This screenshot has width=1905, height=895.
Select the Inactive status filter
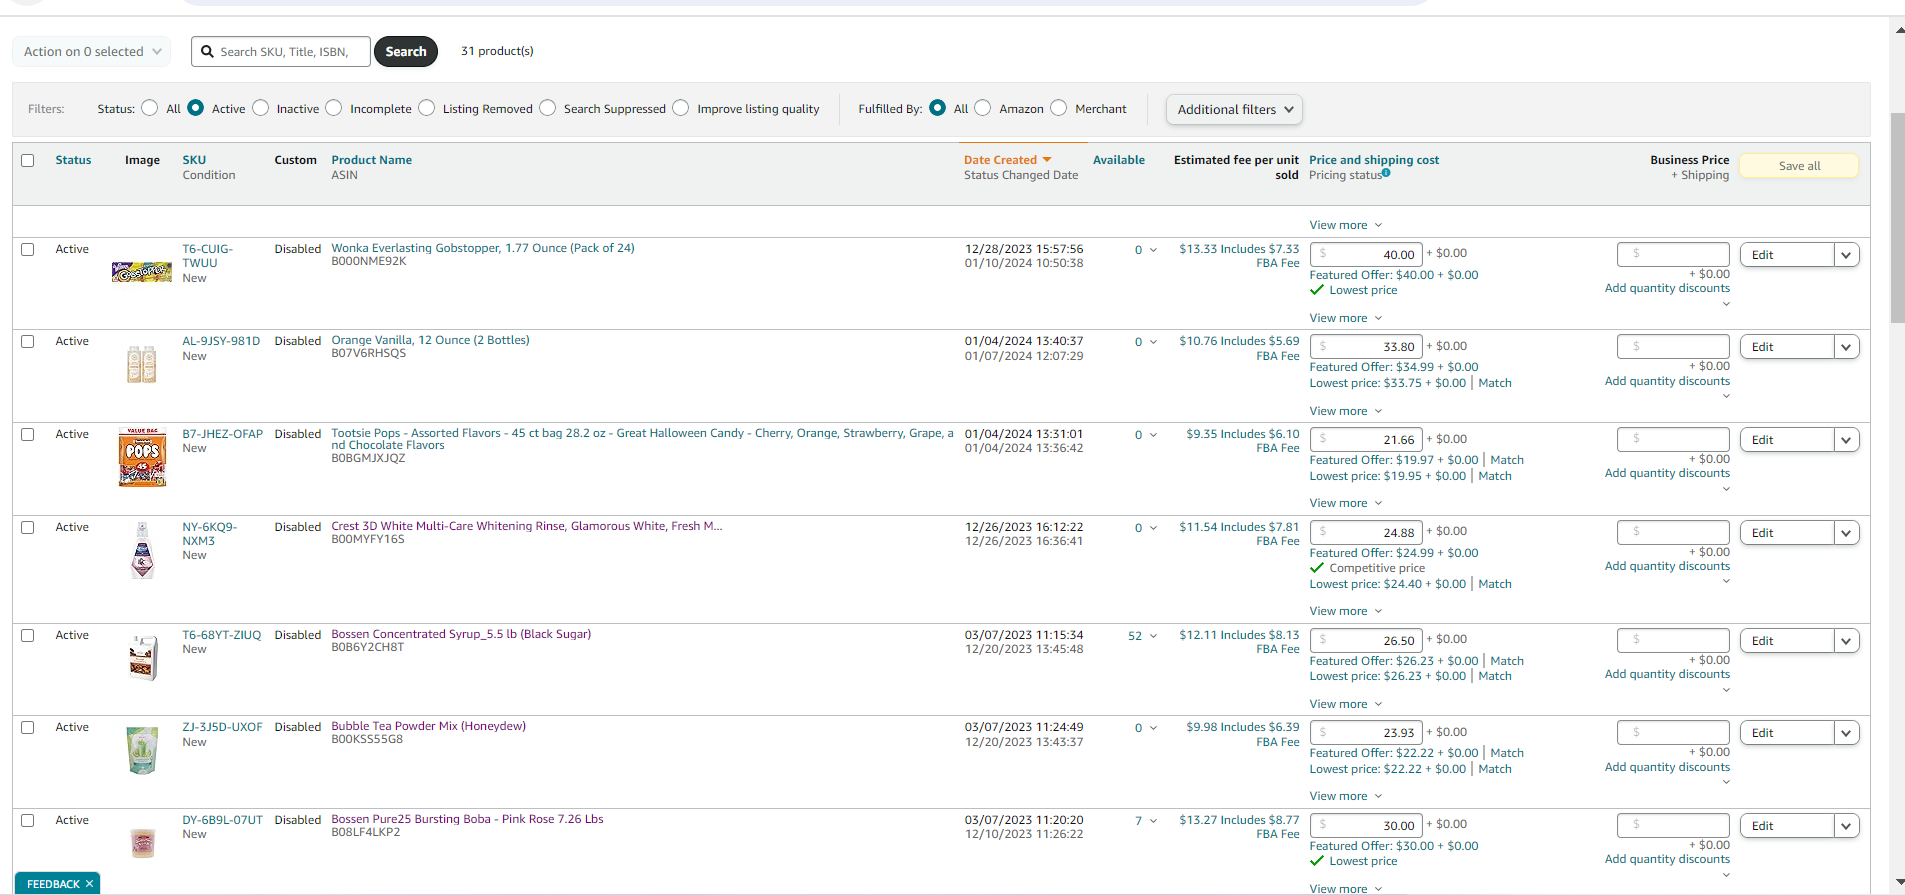click(261, 108)
